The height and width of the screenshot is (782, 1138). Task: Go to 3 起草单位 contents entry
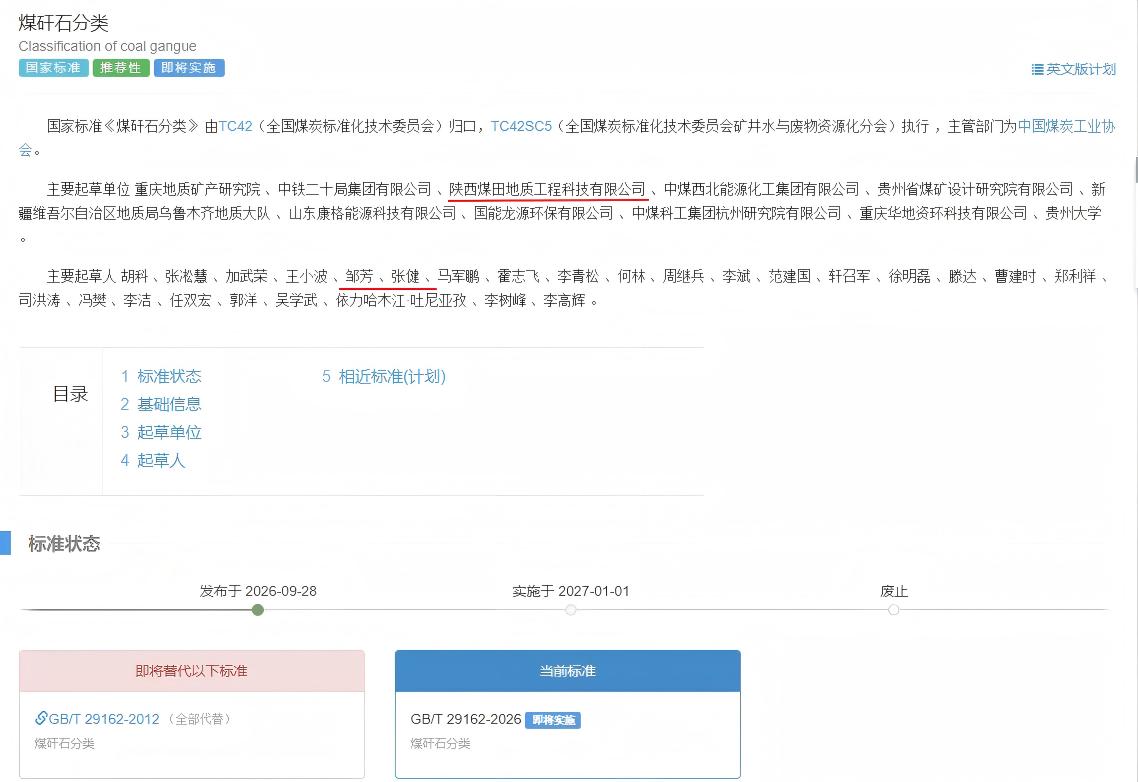pyautogui.click(x=161, y=433)
